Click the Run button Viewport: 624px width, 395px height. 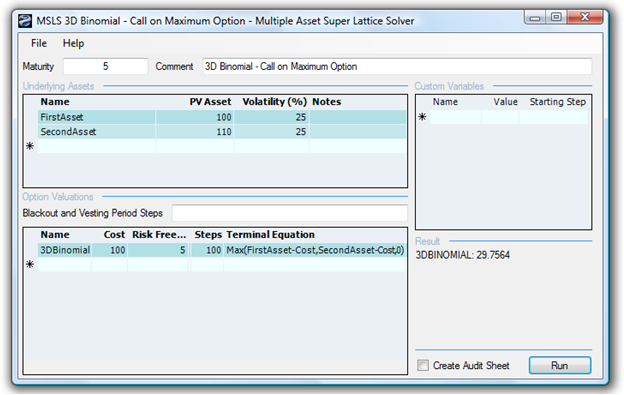point(560,365)
